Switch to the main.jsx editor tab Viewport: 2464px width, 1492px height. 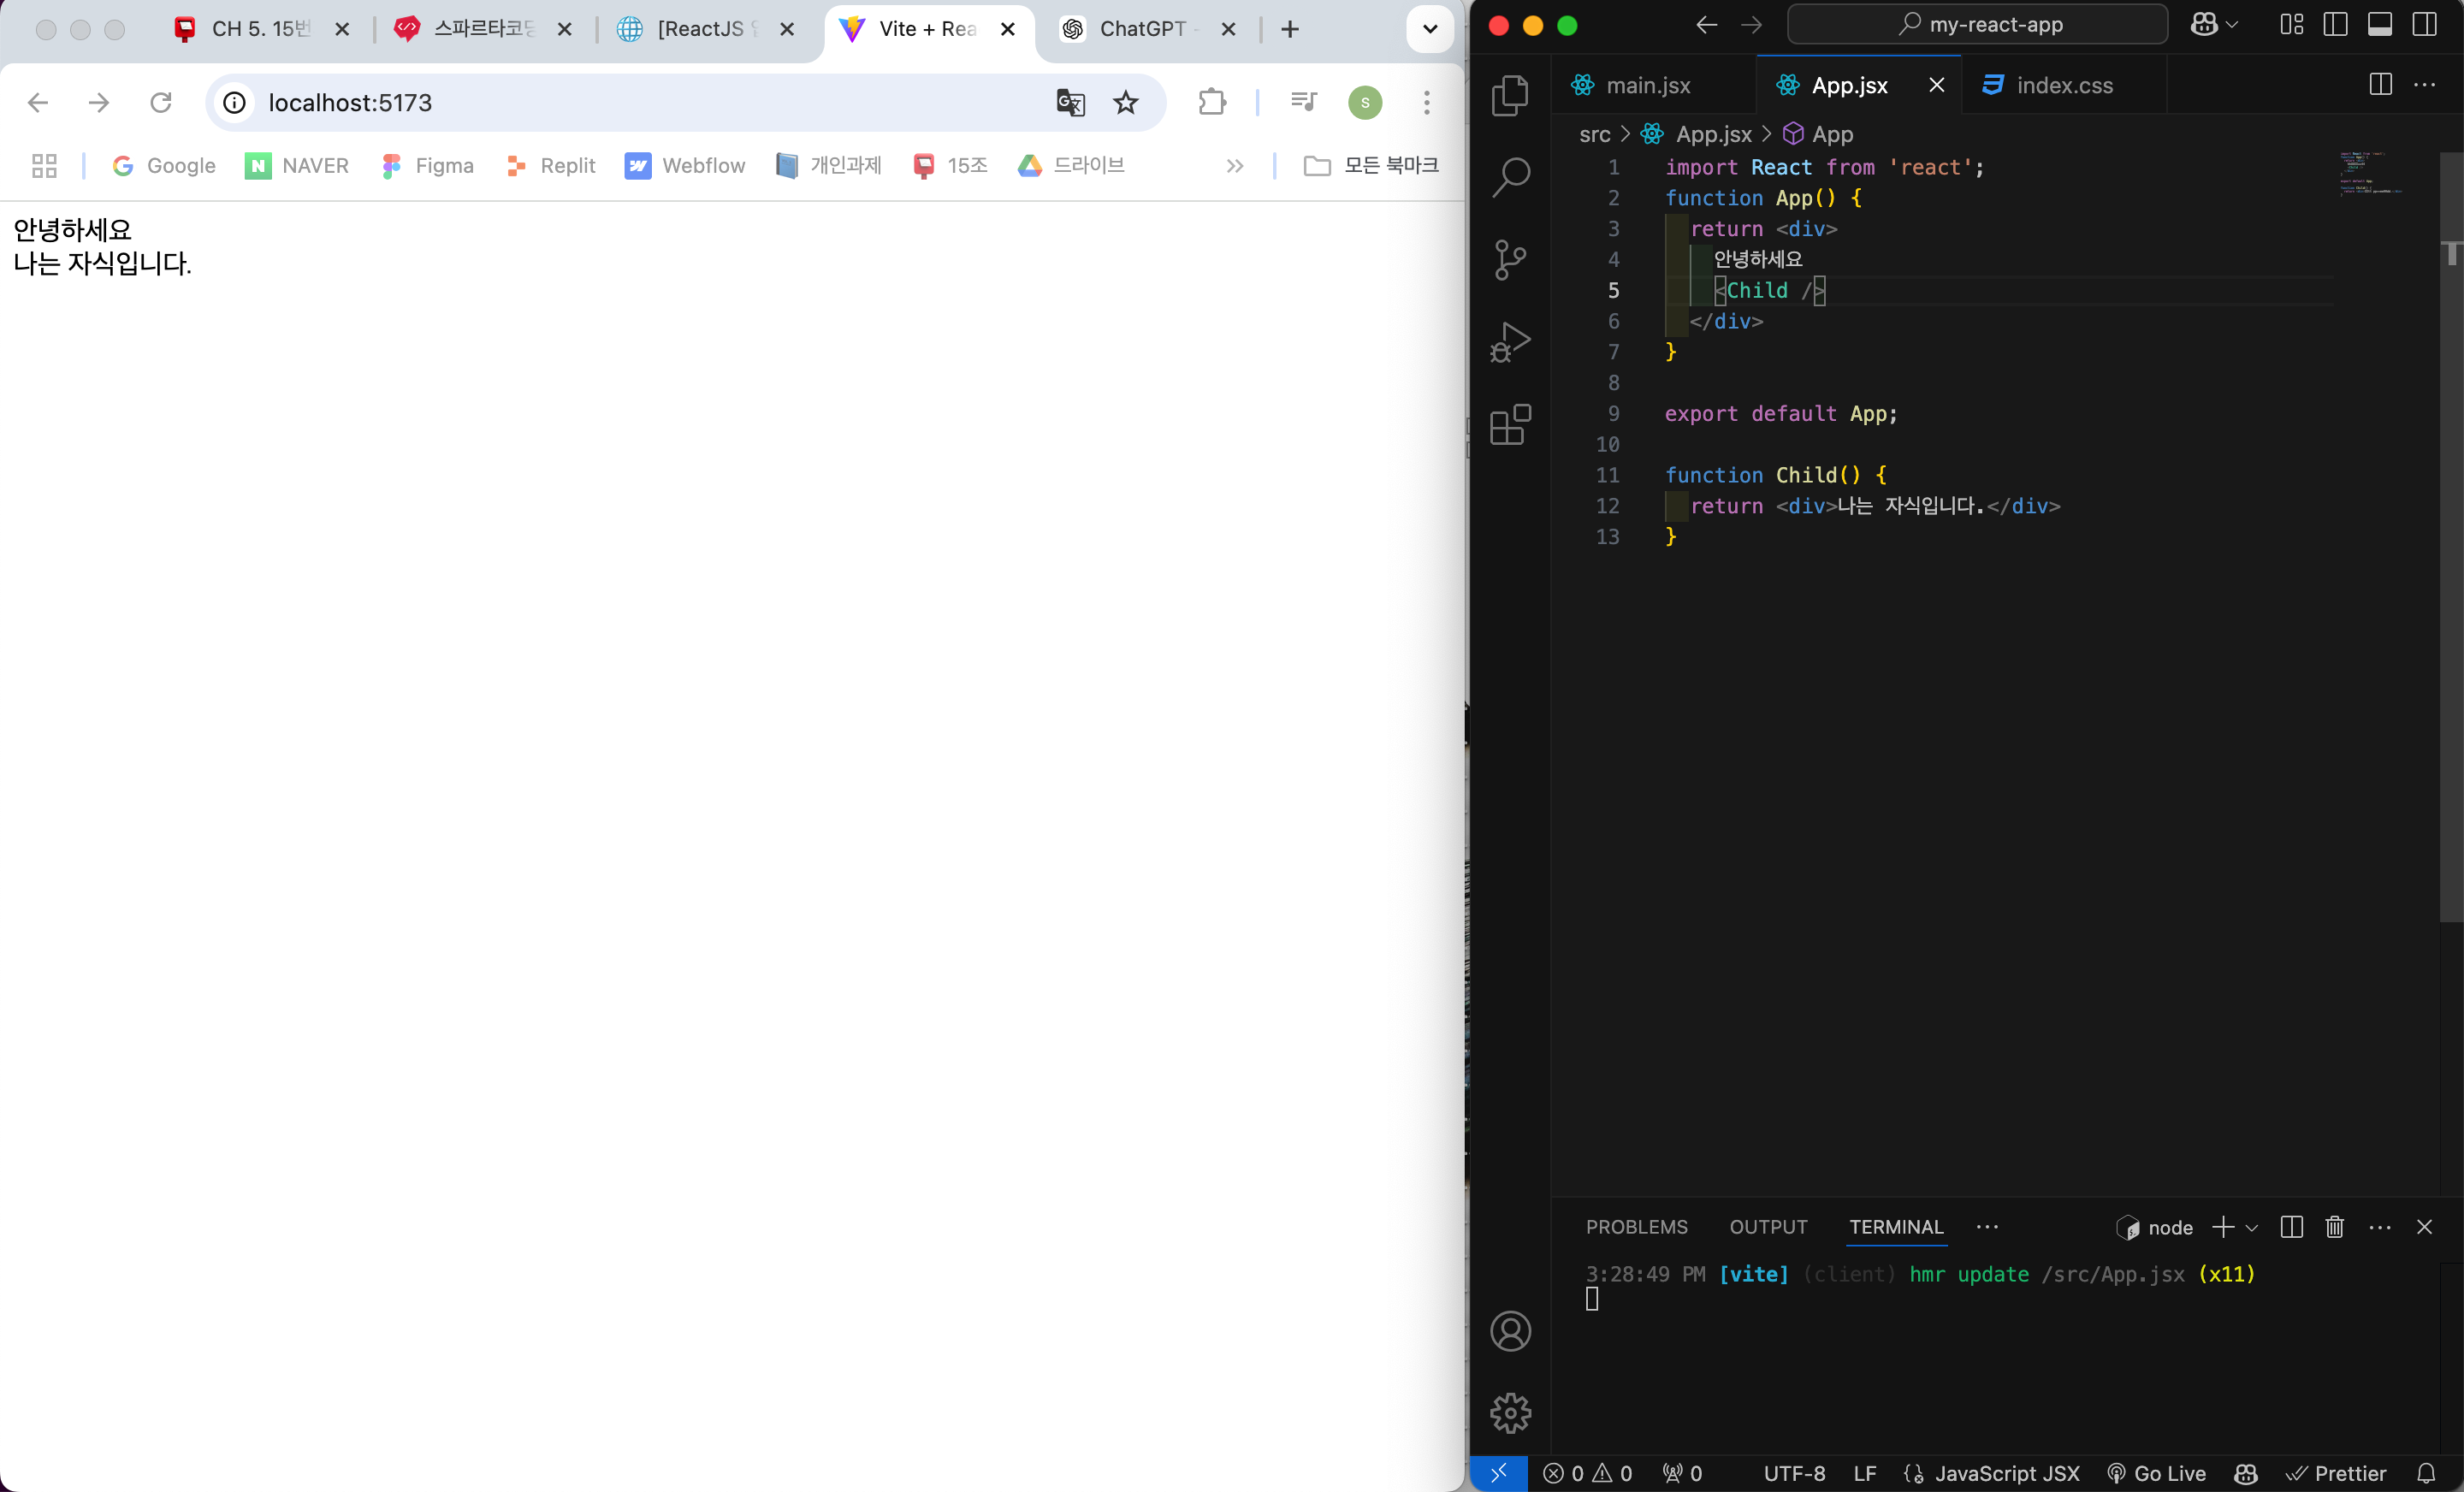pos(1647,86)
